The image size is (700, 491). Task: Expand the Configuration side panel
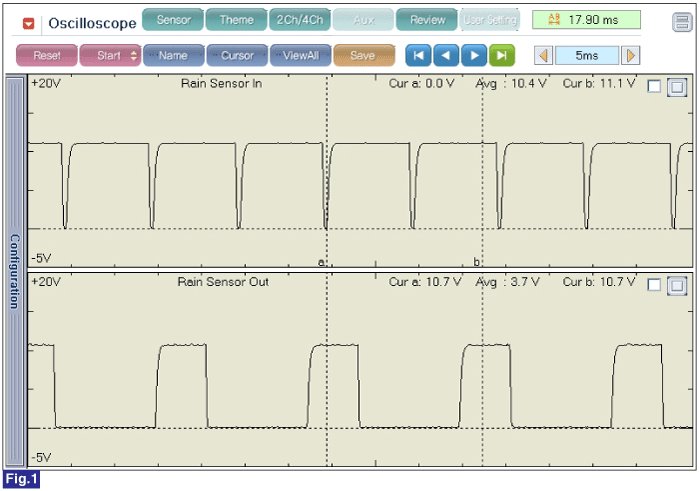point(15,271)
